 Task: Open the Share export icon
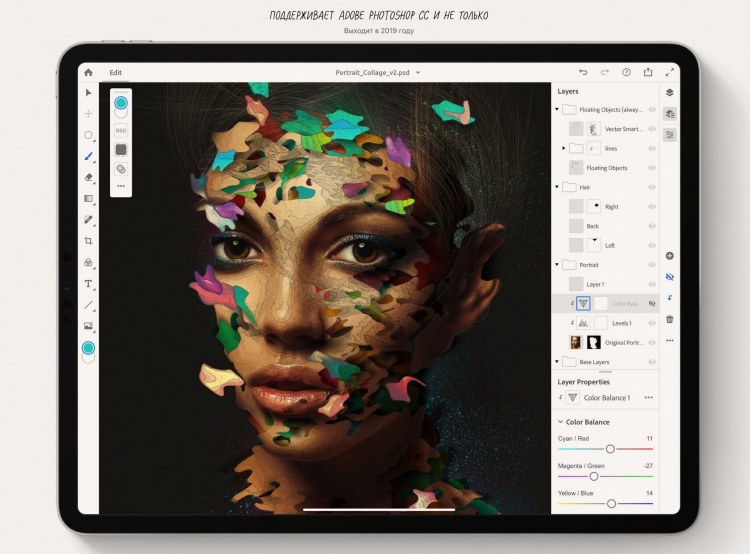pos(648,72)
